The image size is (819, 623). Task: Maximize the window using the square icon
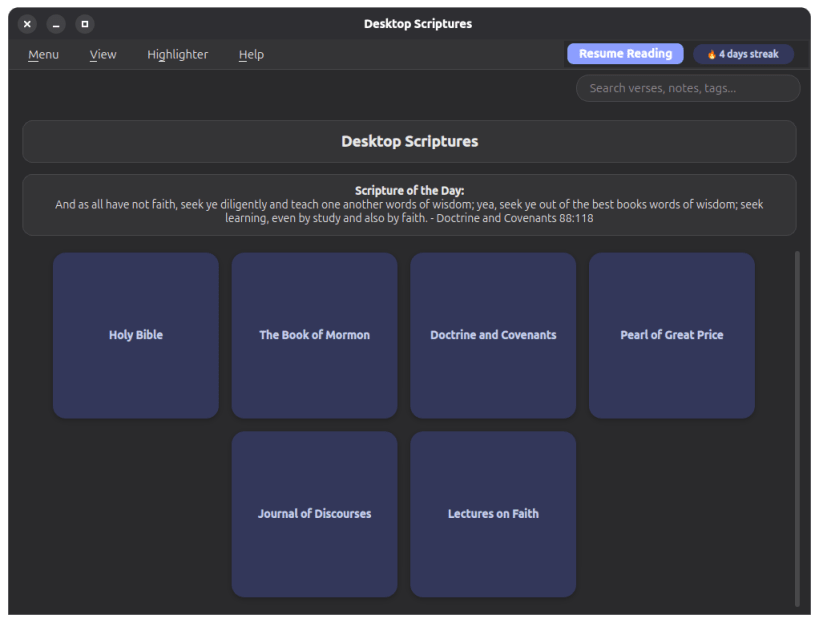(x=85, y=24)
